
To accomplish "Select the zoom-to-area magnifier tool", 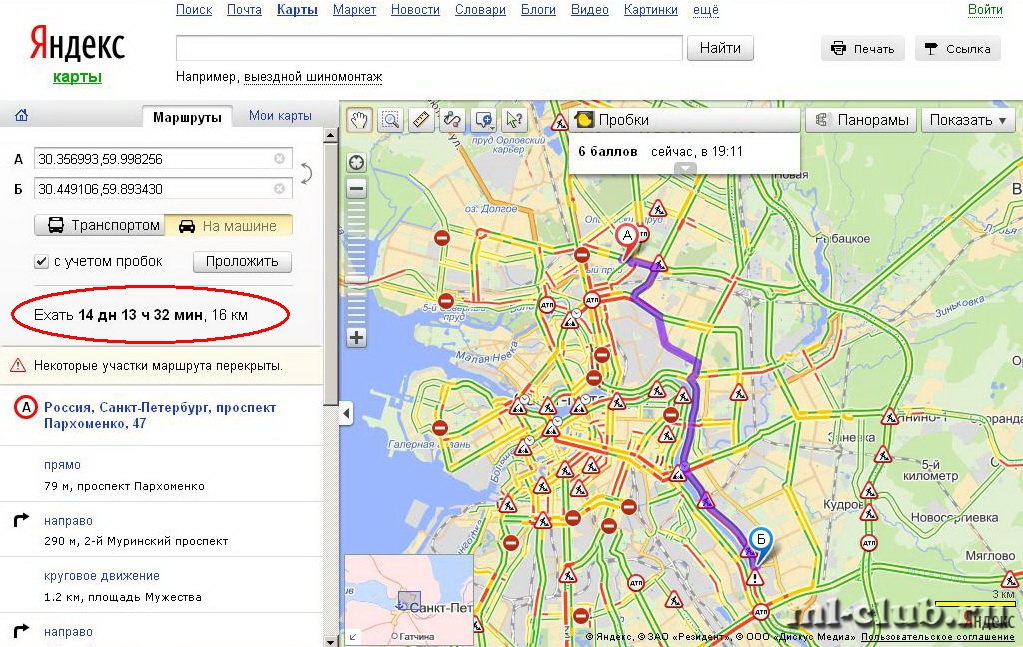I will pyautogui.click(x=390, y=120).
